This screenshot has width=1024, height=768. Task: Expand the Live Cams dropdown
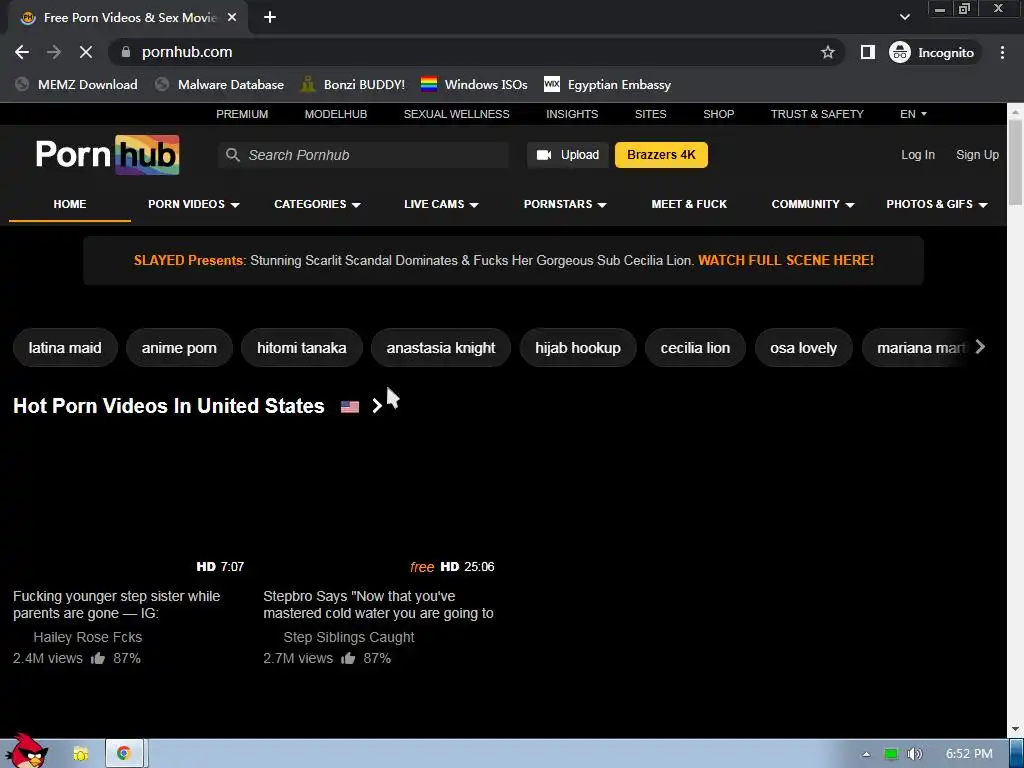pyautogui.click(x=441, y=204)
